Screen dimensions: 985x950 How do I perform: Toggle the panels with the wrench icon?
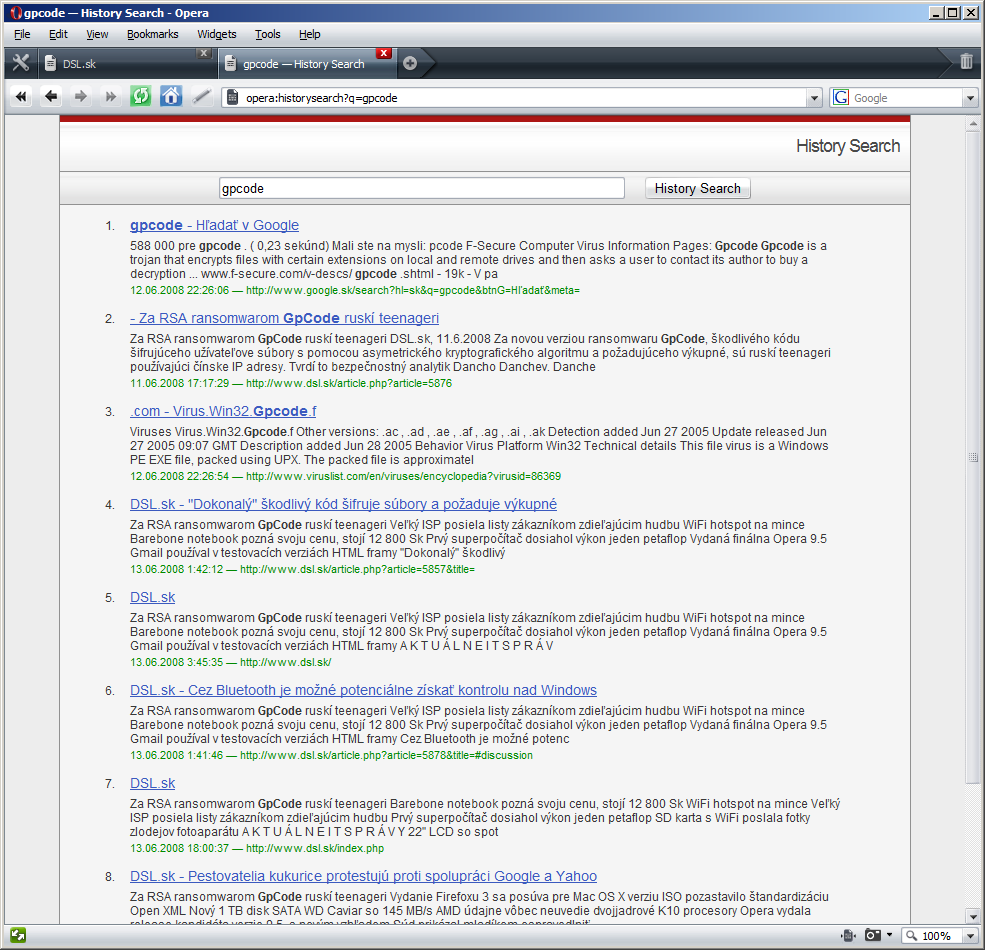21,63
